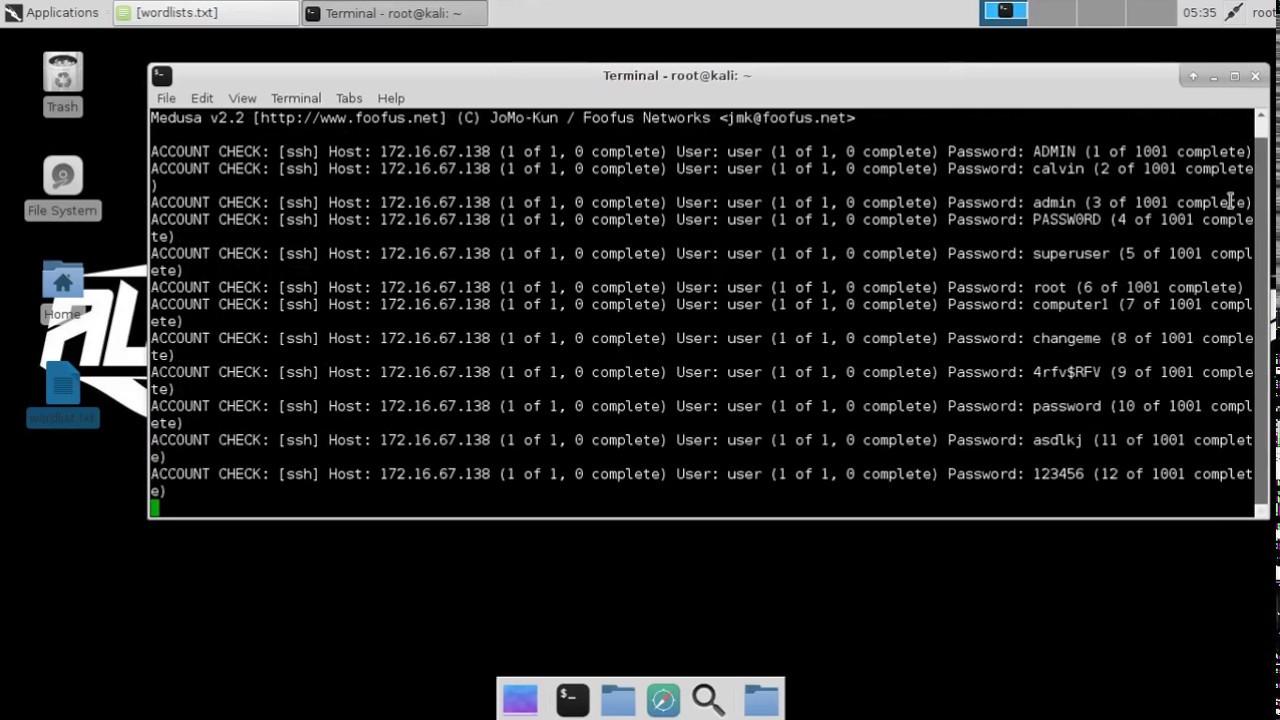Click the show desktop icon in dock

[520, 700]
